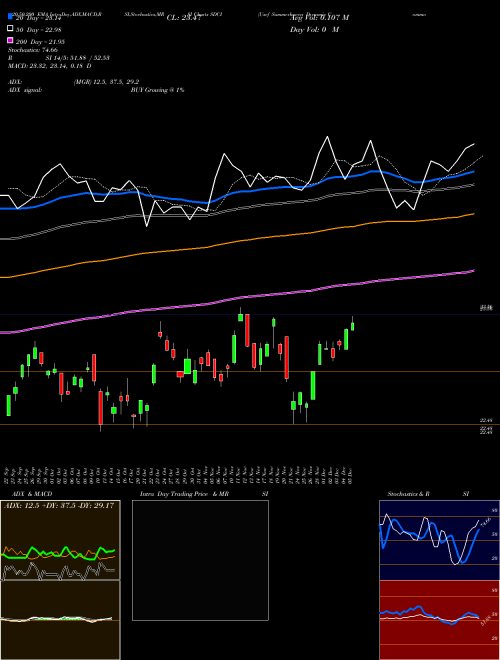Click the 'BUY Growing @ 1%' ADX signal

click(157, 90)
